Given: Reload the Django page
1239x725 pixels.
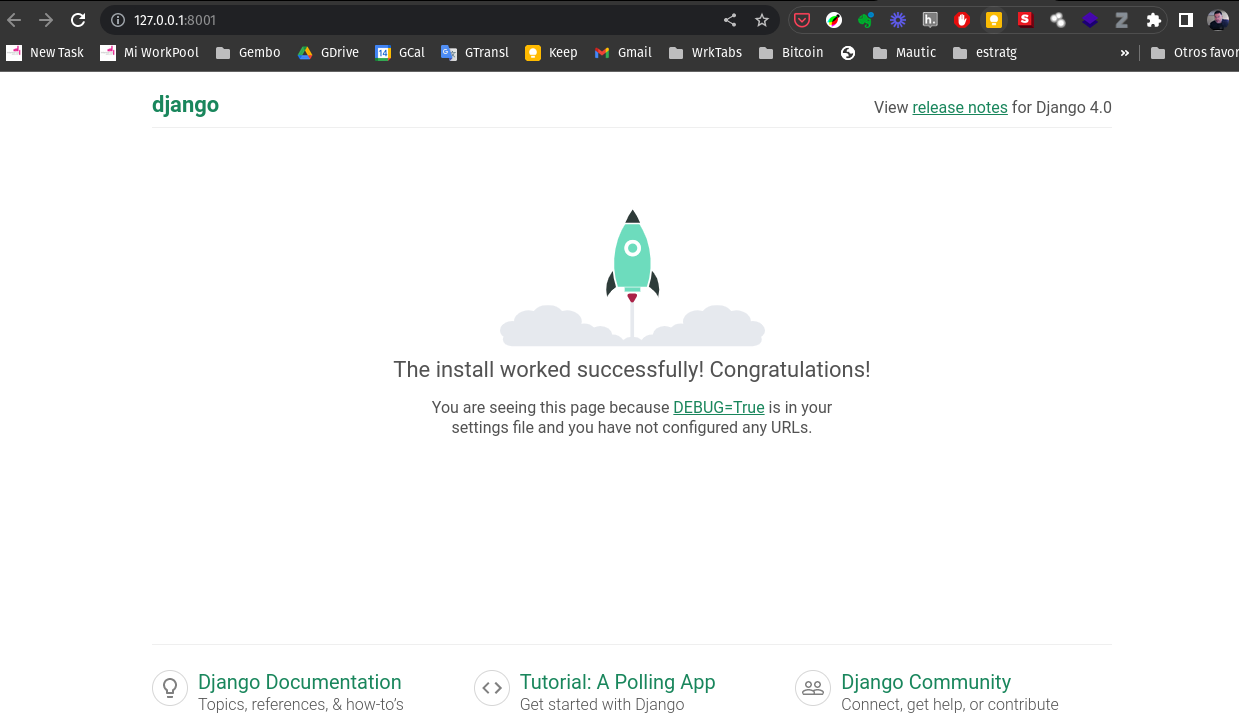Looking at the screenshot, I should click(x=78, y=20).
